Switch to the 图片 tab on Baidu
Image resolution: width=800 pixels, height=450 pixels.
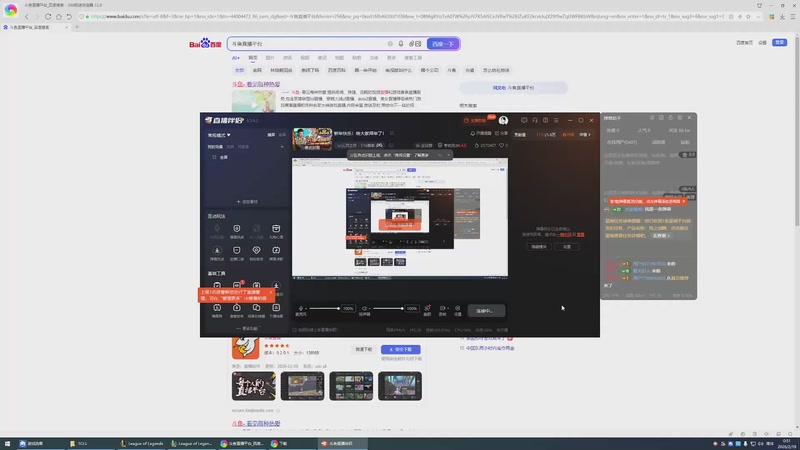pos(270,58)
